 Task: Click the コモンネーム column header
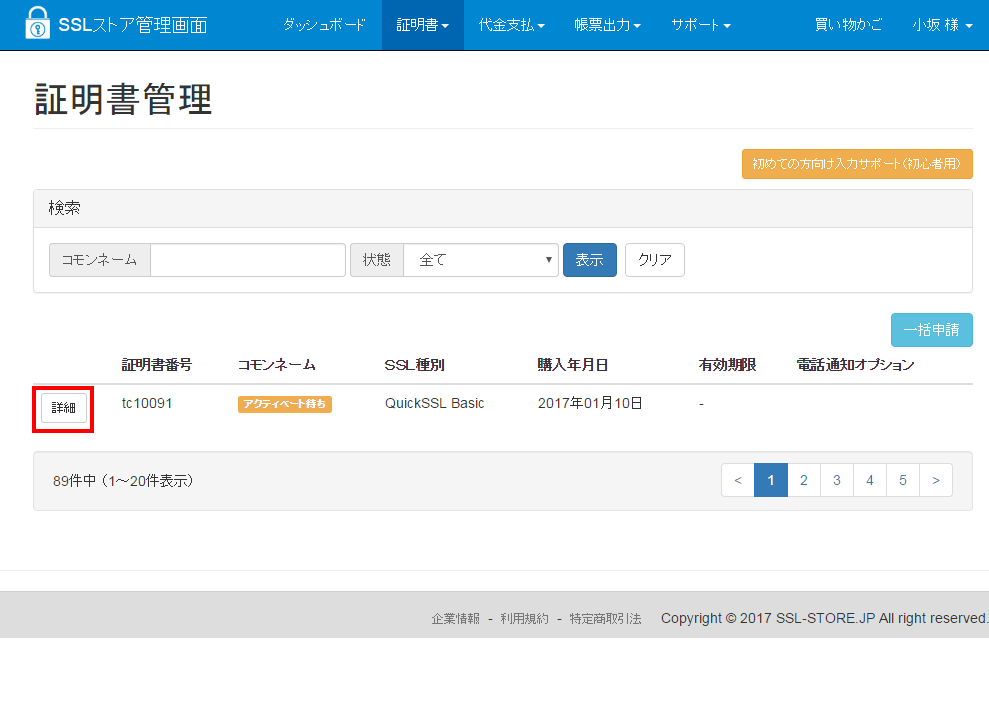click(x=276, y=365)
